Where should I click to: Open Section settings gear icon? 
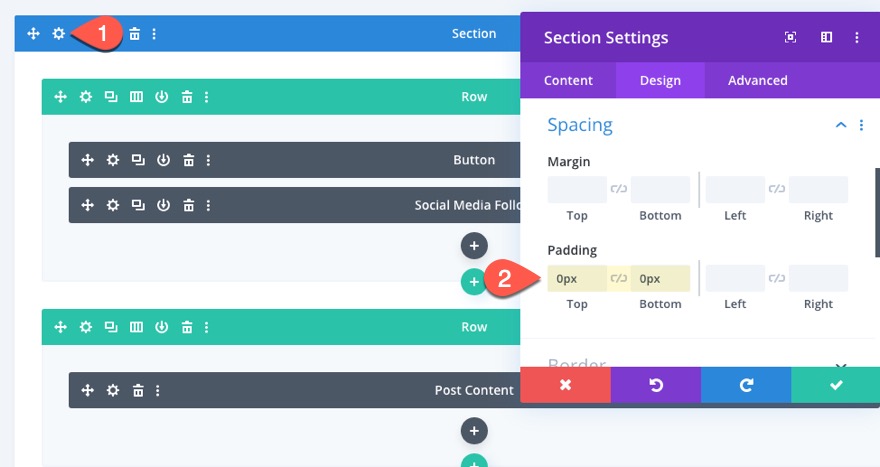(59, 34)
